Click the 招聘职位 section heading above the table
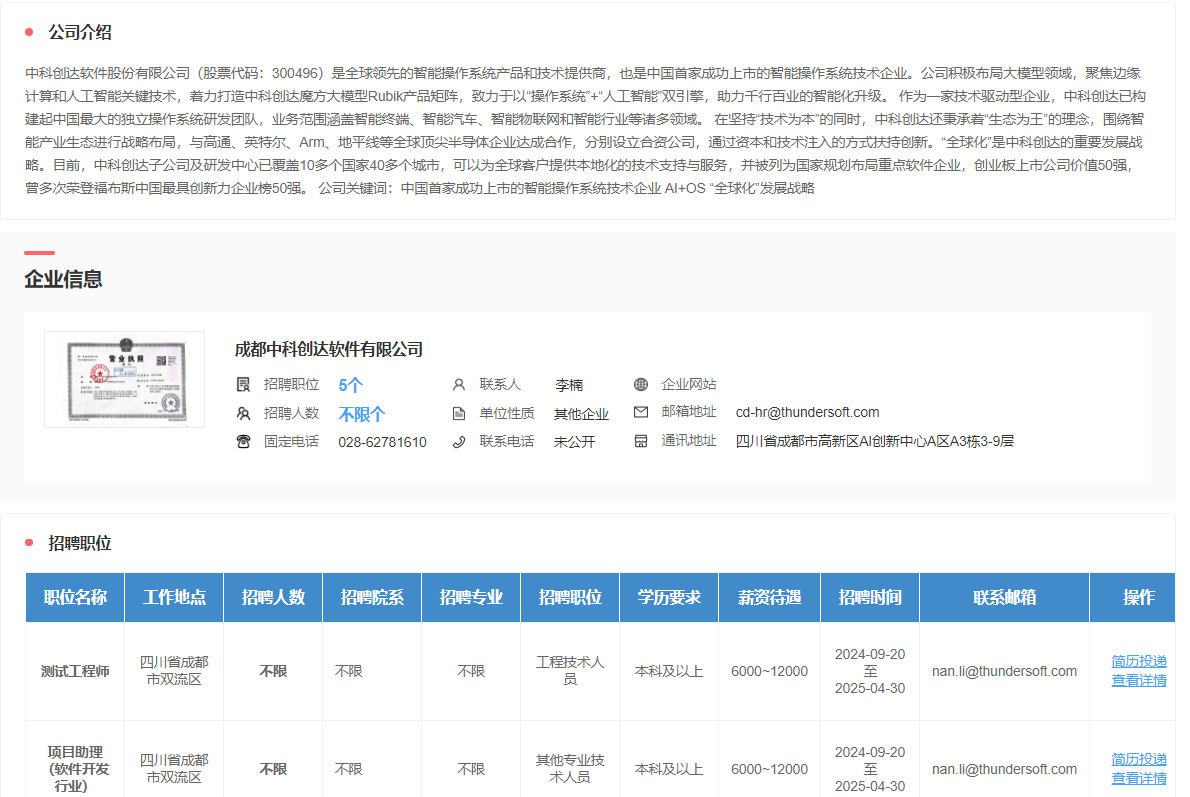The width and height of the screenshot is (1190, 797). click(x=80, y=543)
